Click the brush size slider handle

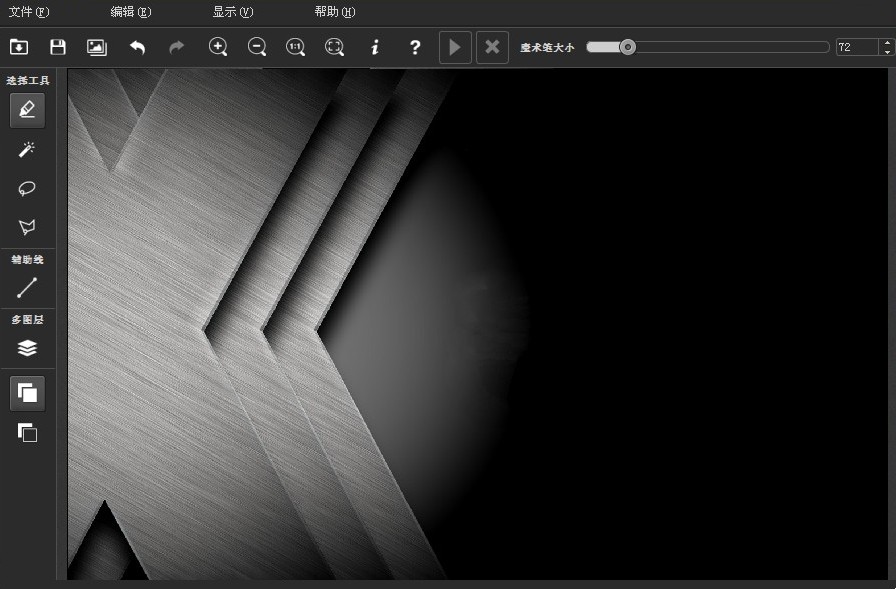pyautogui.click(x=627, y=47)
